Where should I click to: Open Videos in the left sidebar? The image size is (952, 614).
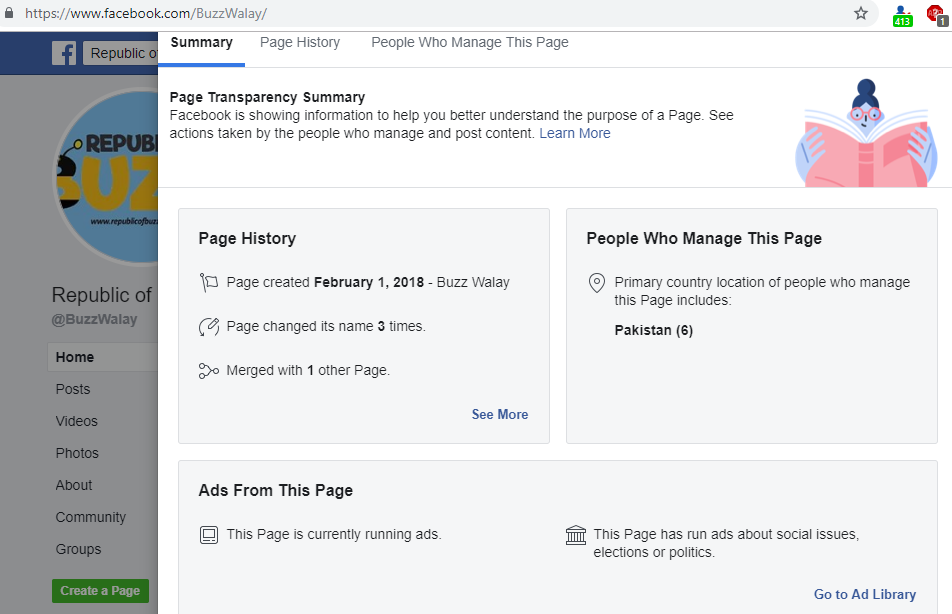[77, 421]
